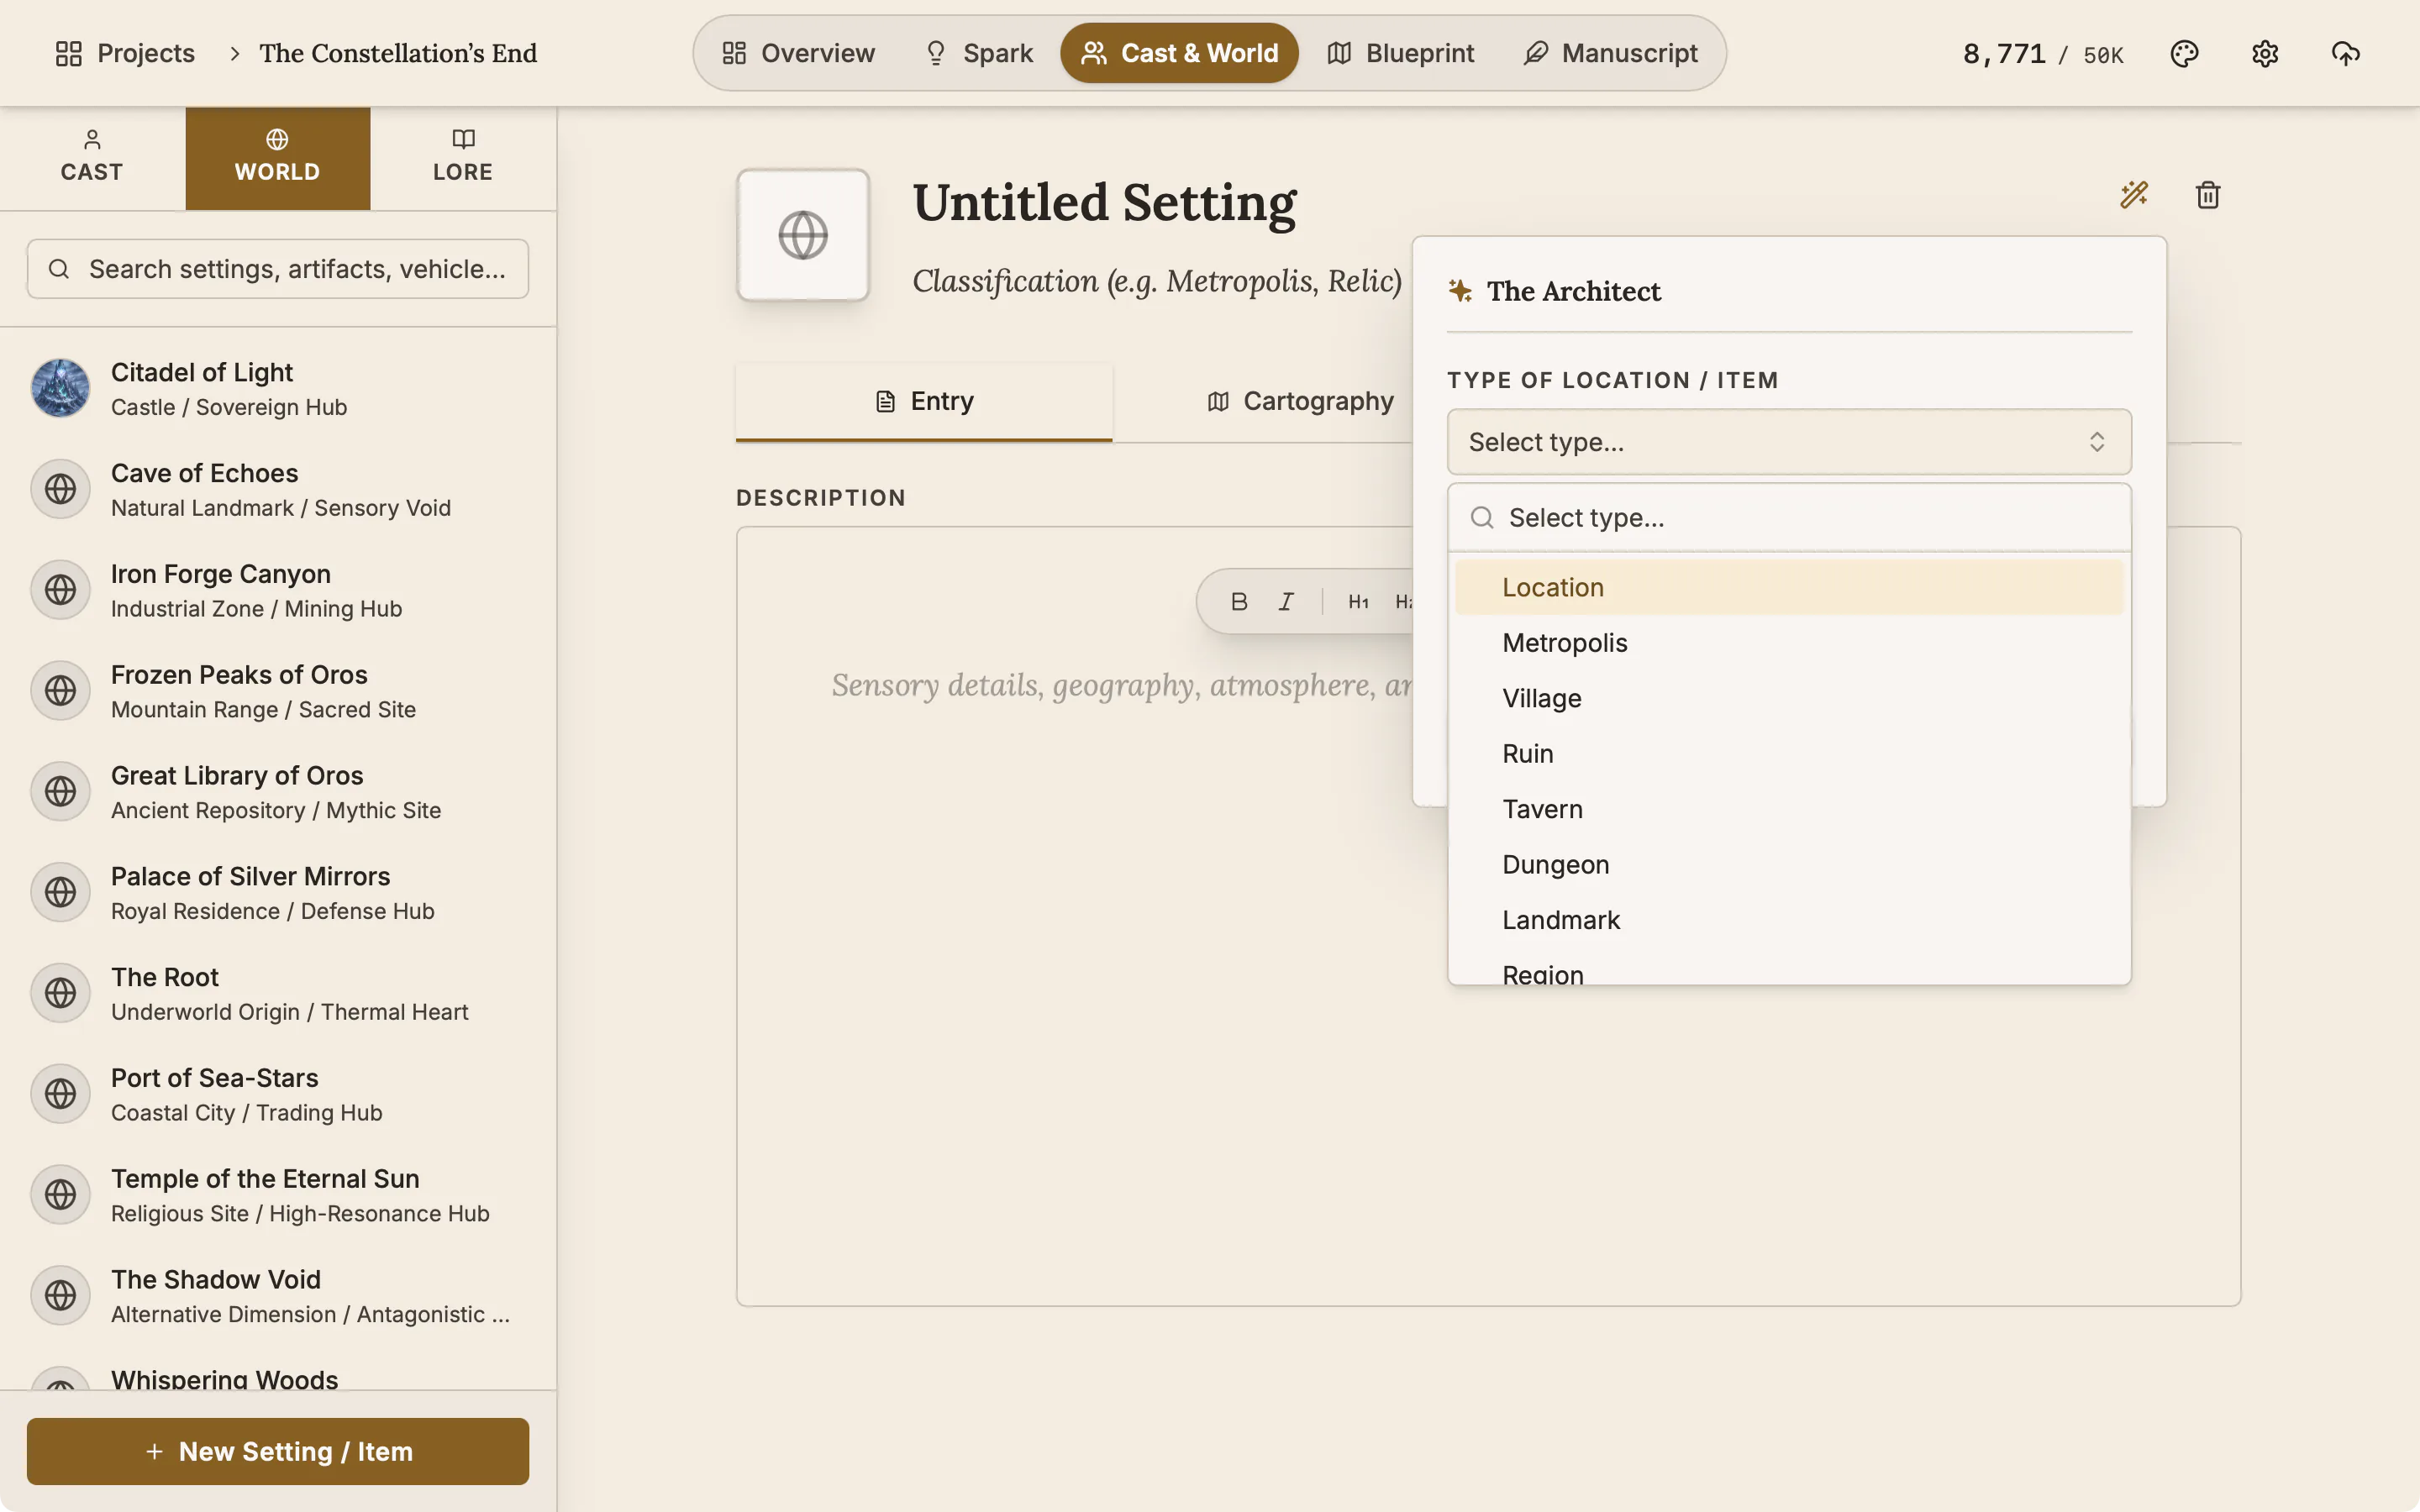Open the theme palette icon
The height and width of the screenshot is (1512, 2420).
click(x=2184, y=53)
